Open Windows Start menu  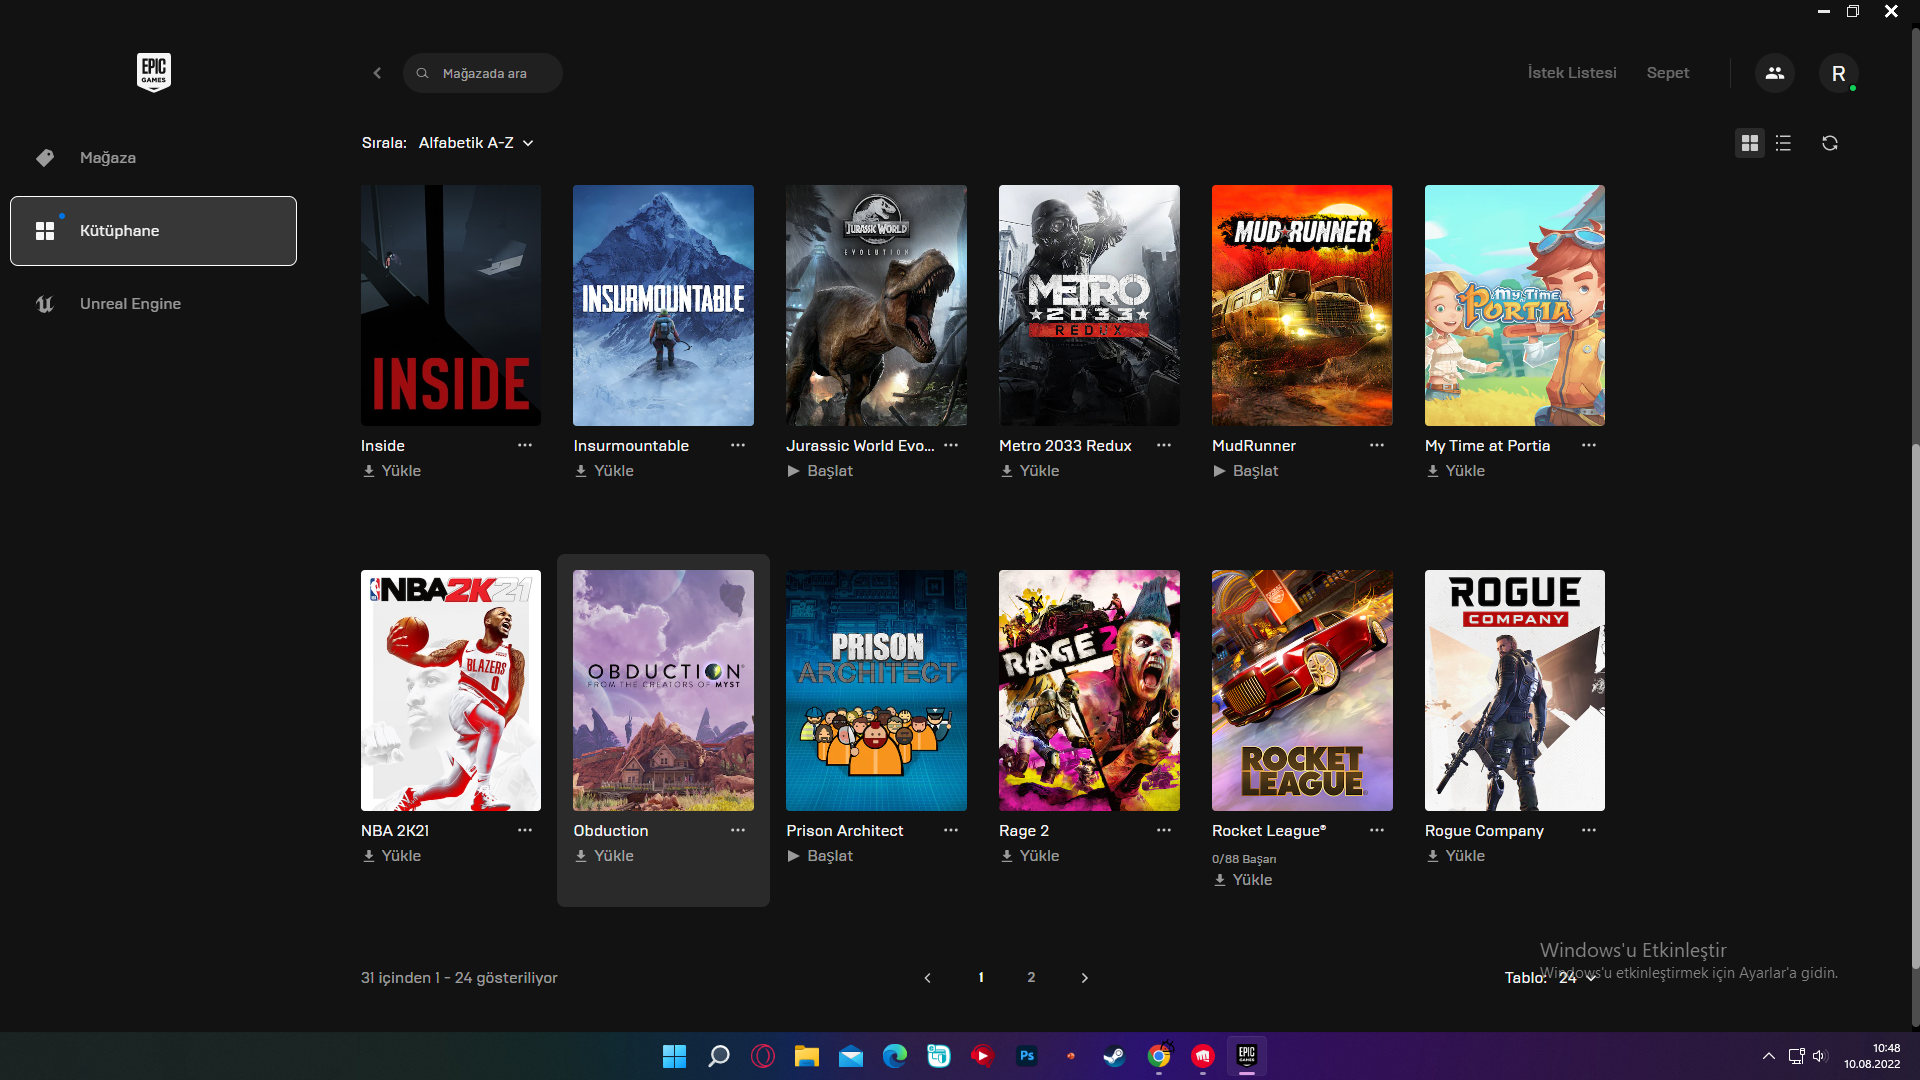675,1056
